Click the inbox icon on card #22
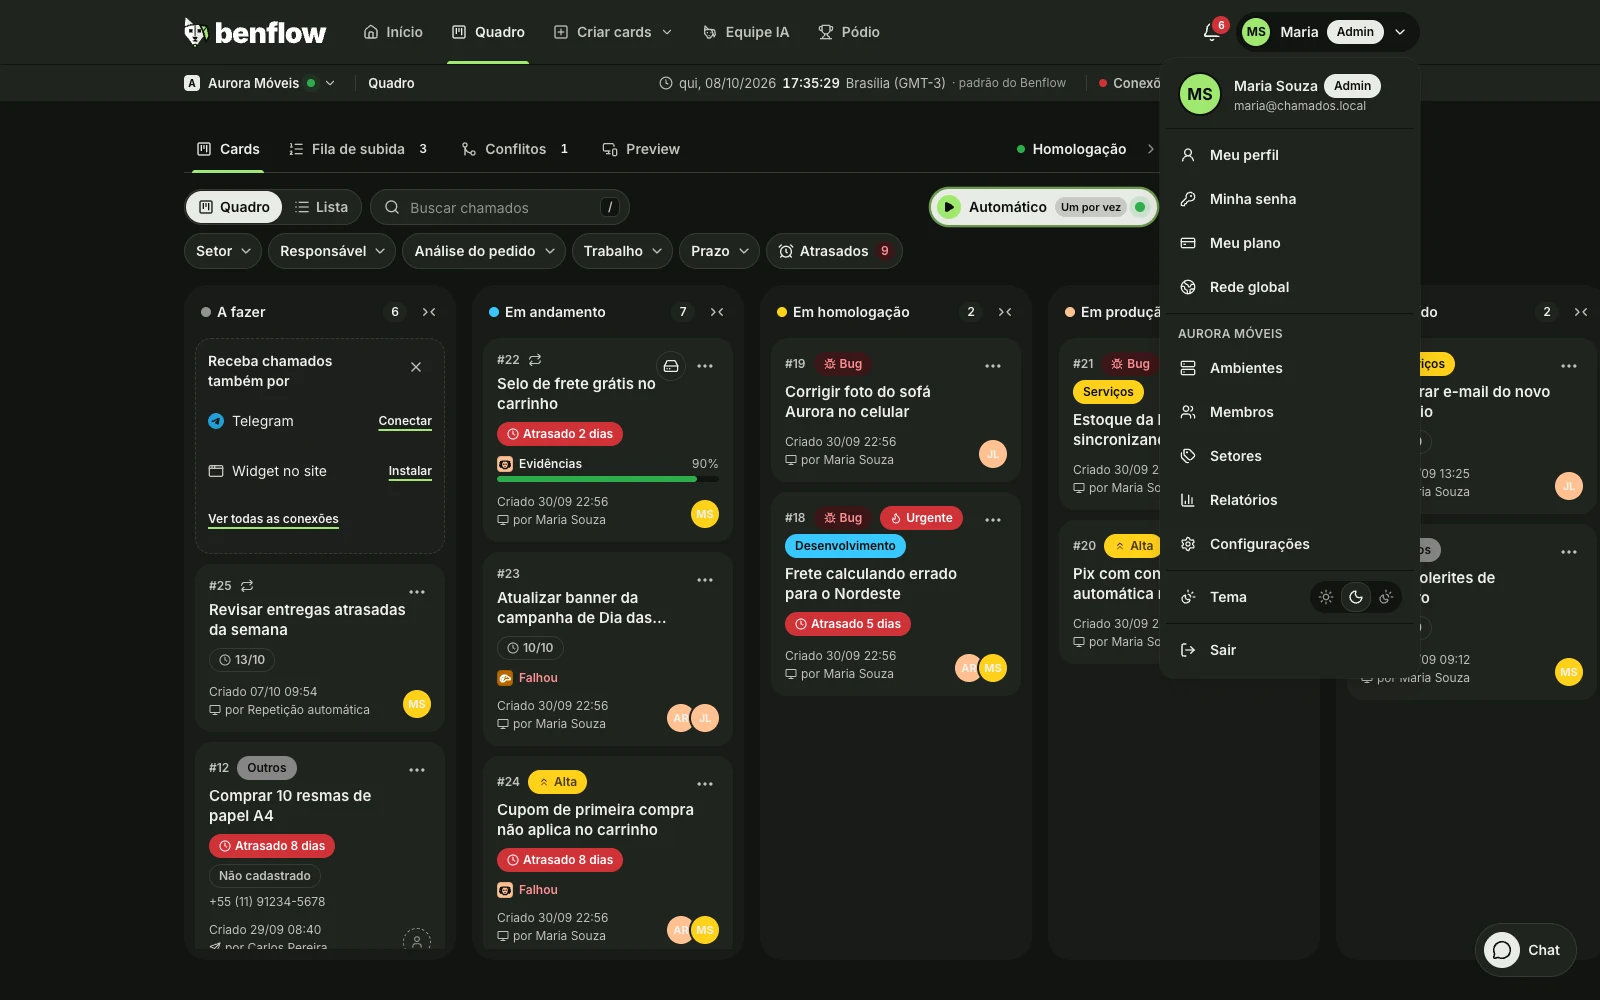This screenshot has height=1000, width=1600. pos(671,366)
